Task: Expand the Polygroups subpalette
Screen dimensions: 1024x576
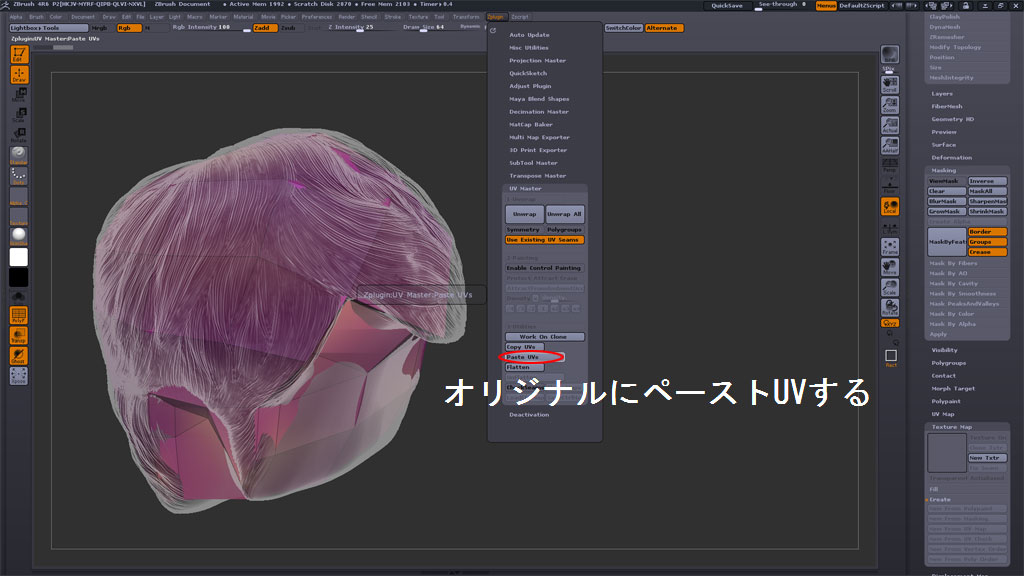Action: (x=948, y=363)
